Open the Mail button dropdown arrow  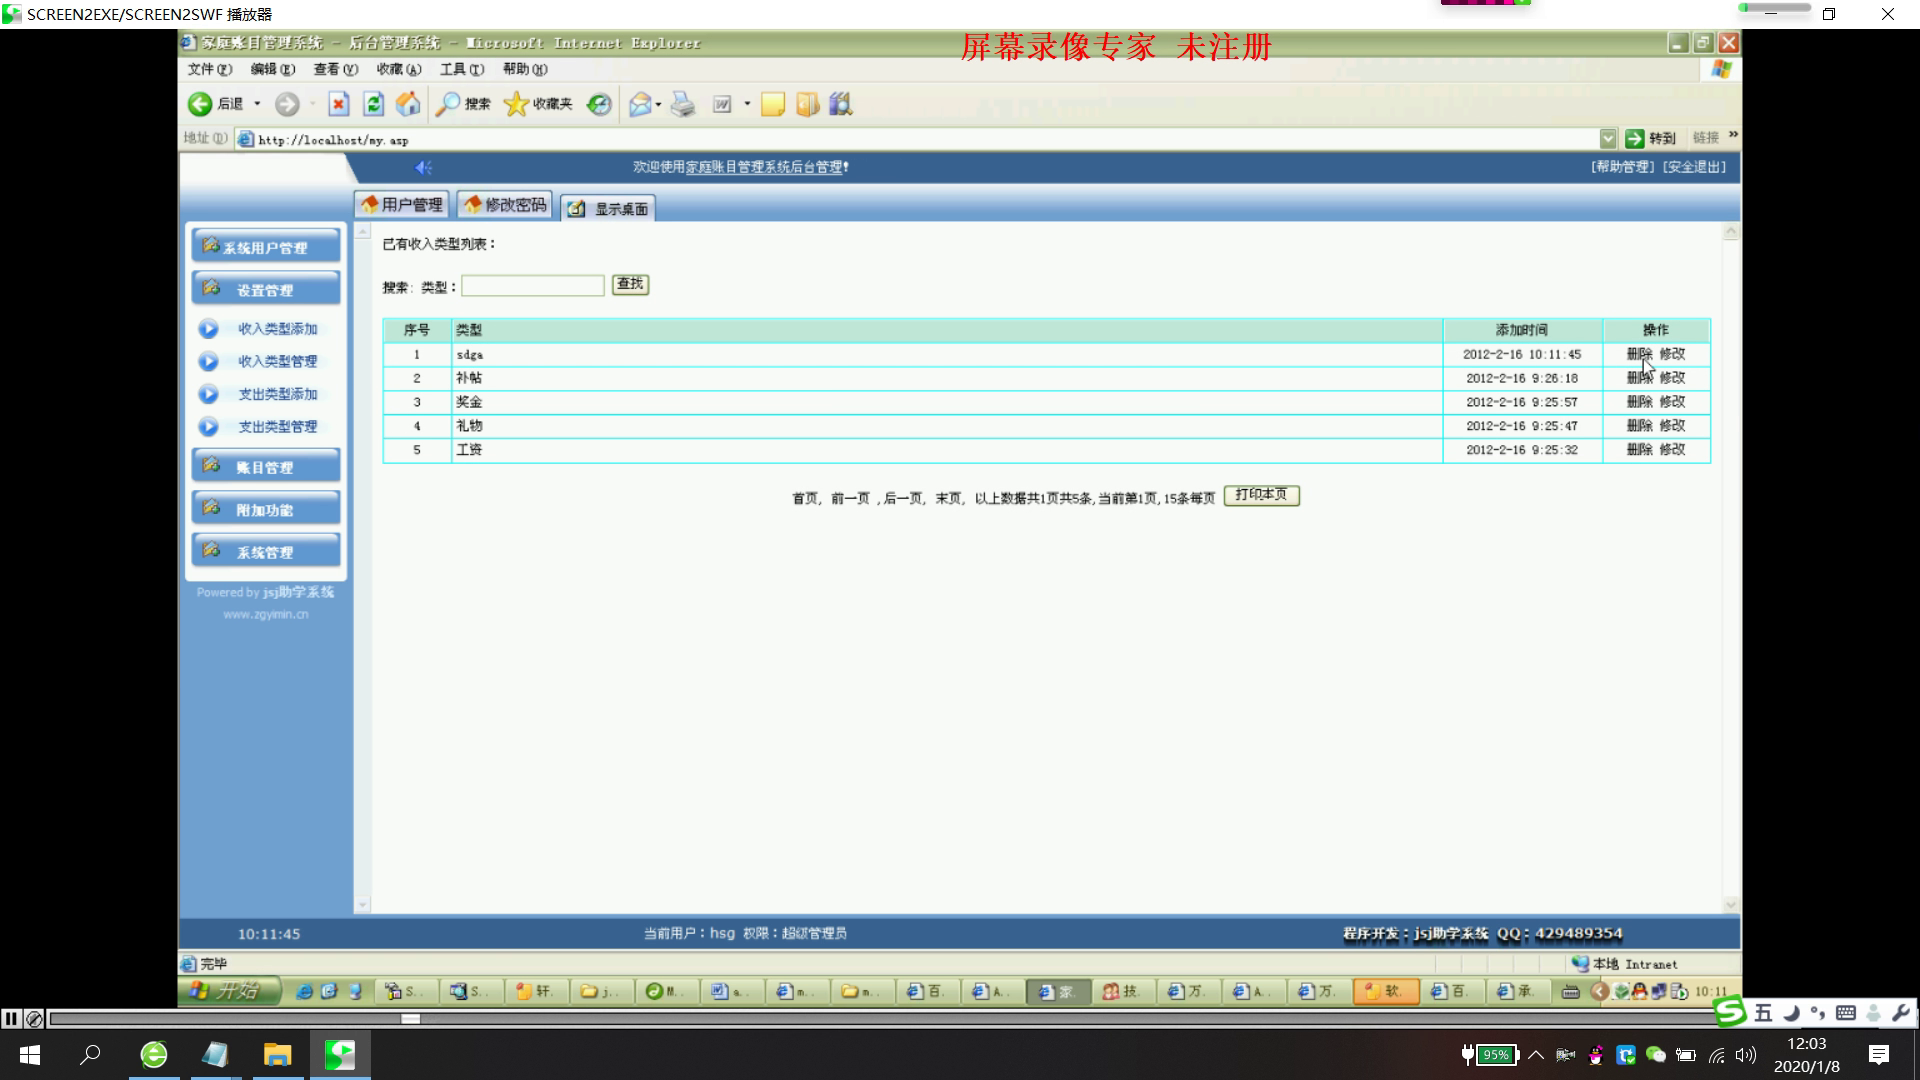(658, 104)
